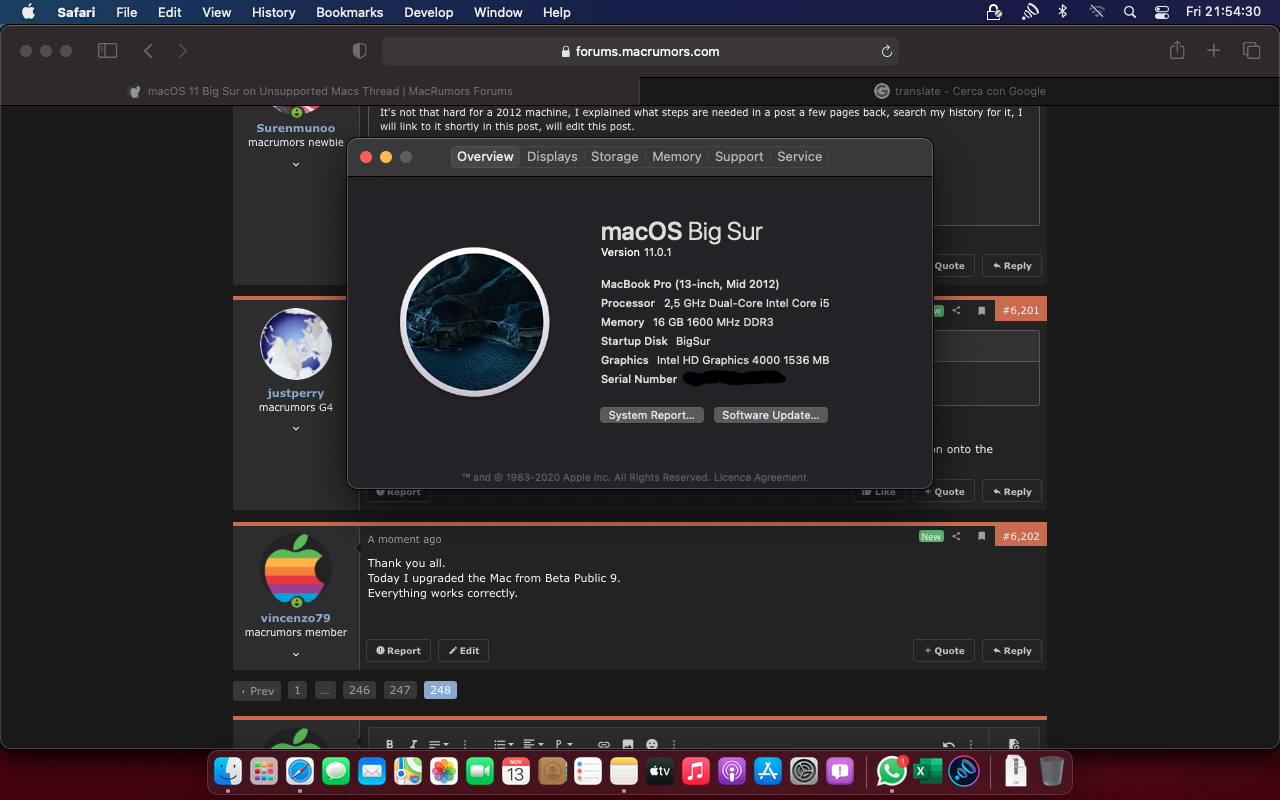The height and width of the screenshot is (800, 1280).
Task: Click Safari's Share icon in the toolbar
Action: click(x=1177, y=51)
